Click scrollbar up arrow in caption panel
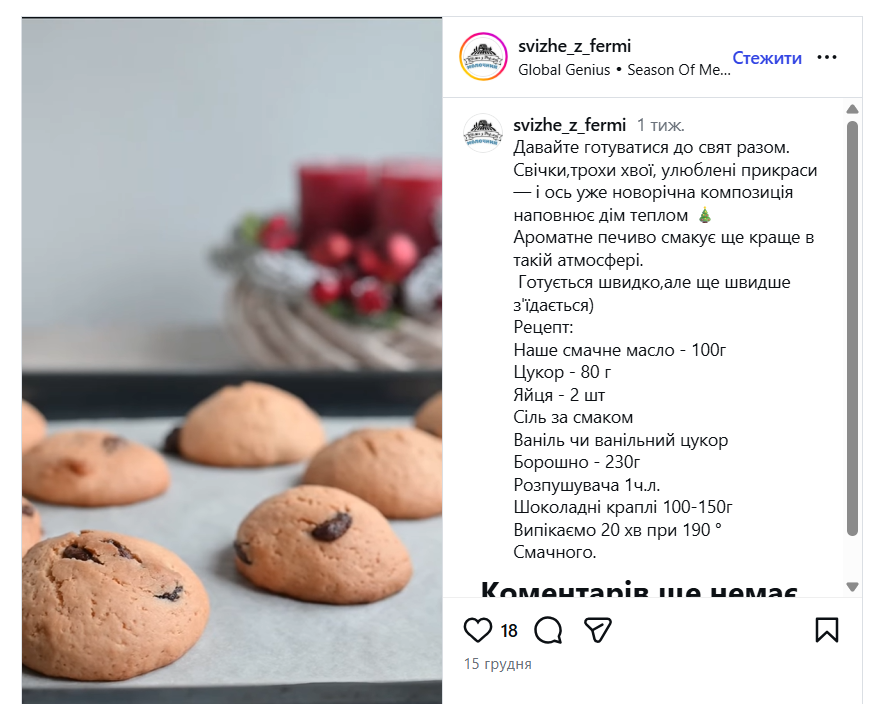Image resolution: width=869 pixels, height=704 pixels. click(x=852, y=109)
